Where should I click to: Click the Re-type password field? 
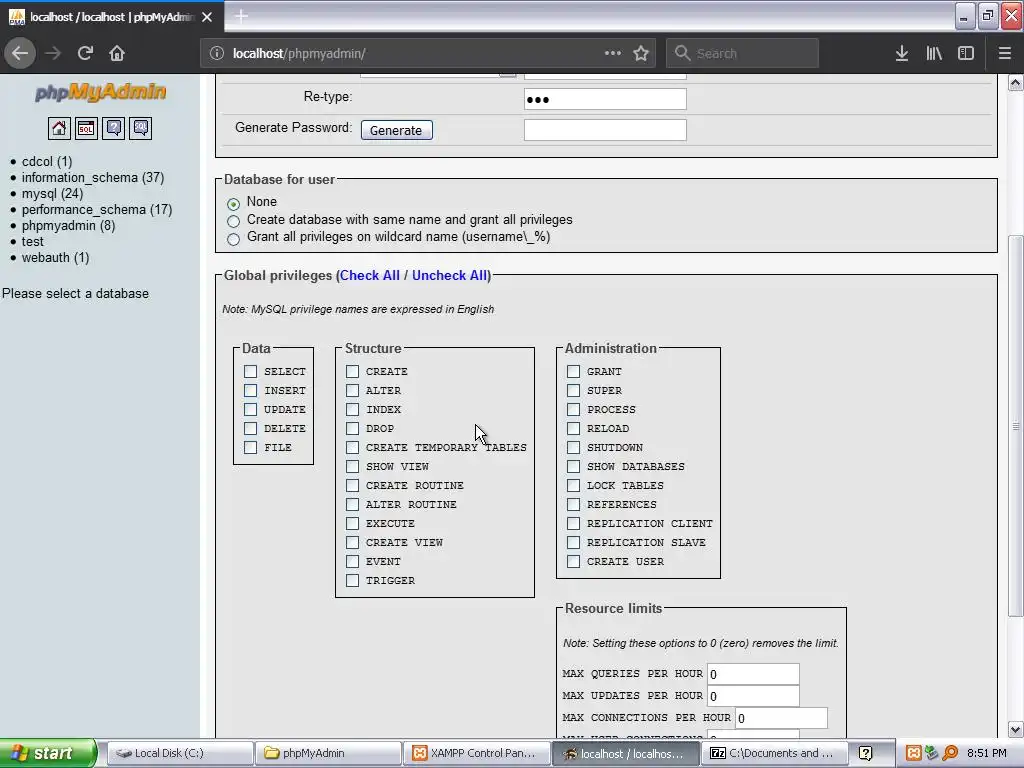coord(605,99)
